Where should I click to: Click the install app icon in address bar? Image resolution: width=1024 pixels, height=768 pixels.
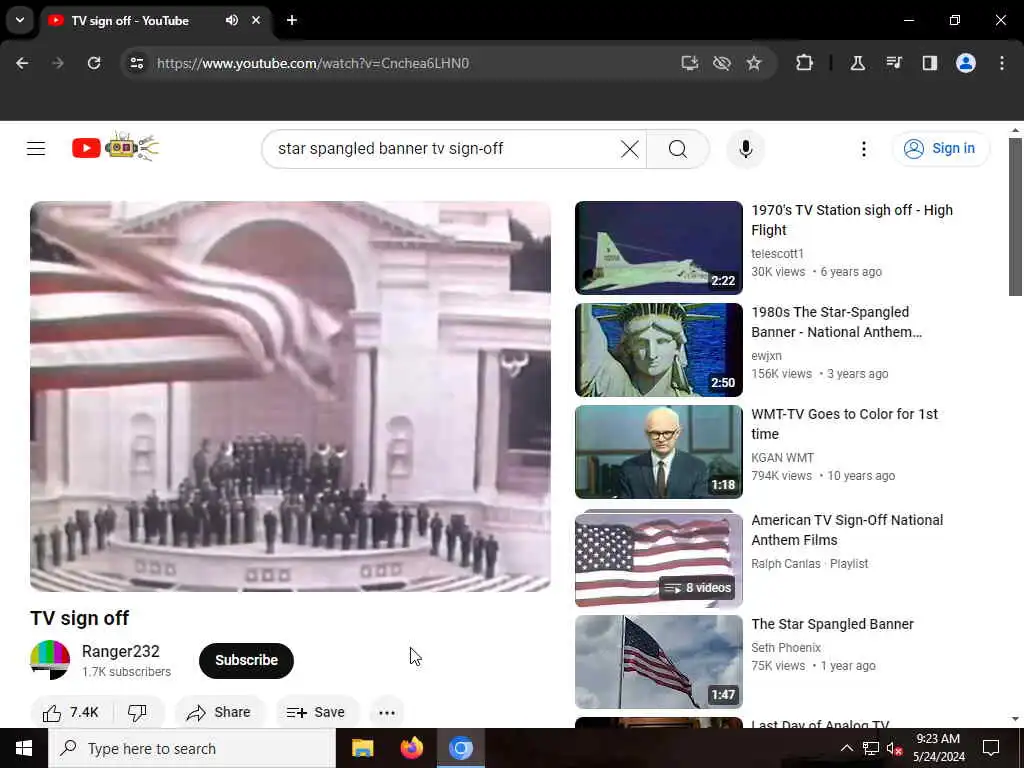pyautogui.click(x=690, y=63)
